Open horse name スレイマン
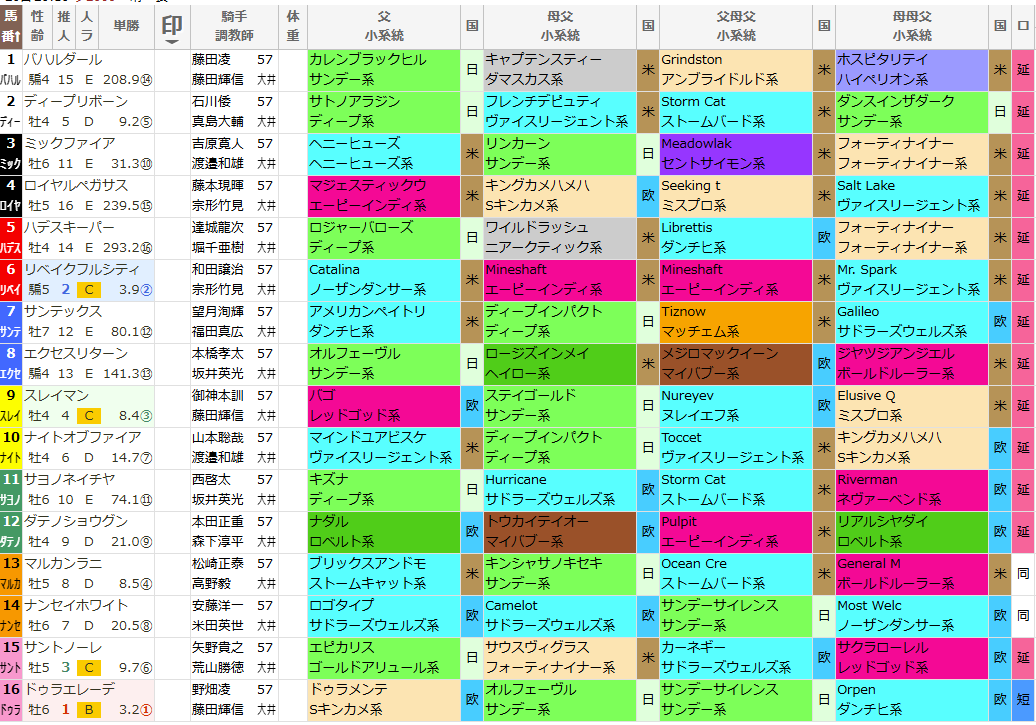Image resolution: width=1036 pixels, height=725 pixels. pyautogui.click(x=57, y=395)
